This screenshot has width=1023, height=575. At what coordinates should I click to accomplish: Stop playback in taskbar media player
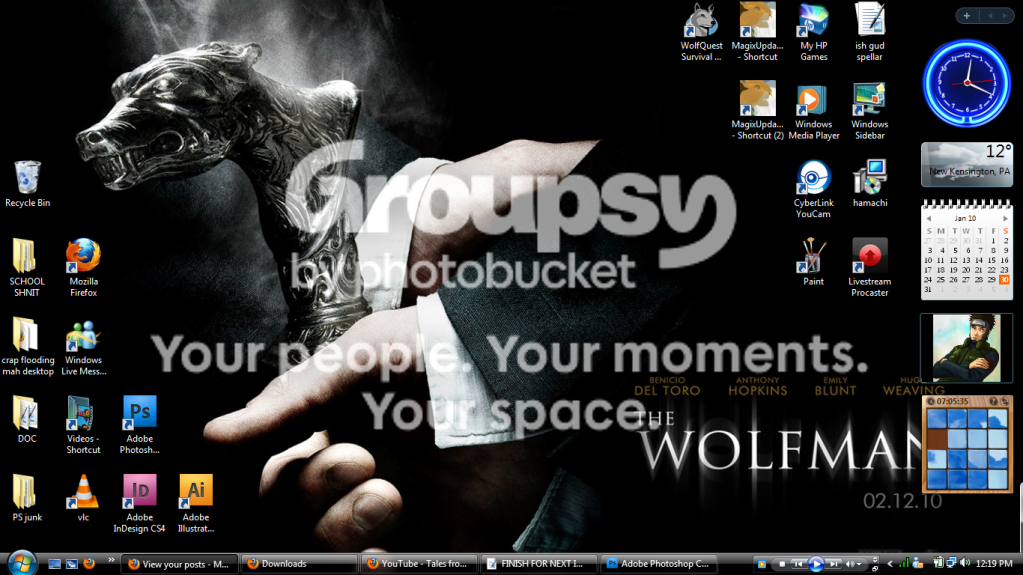782,564
